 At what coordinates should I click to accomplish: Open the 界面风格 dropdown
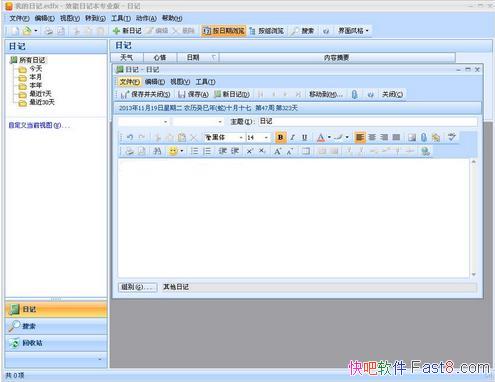pyautogui.click(x=353, y=31)
